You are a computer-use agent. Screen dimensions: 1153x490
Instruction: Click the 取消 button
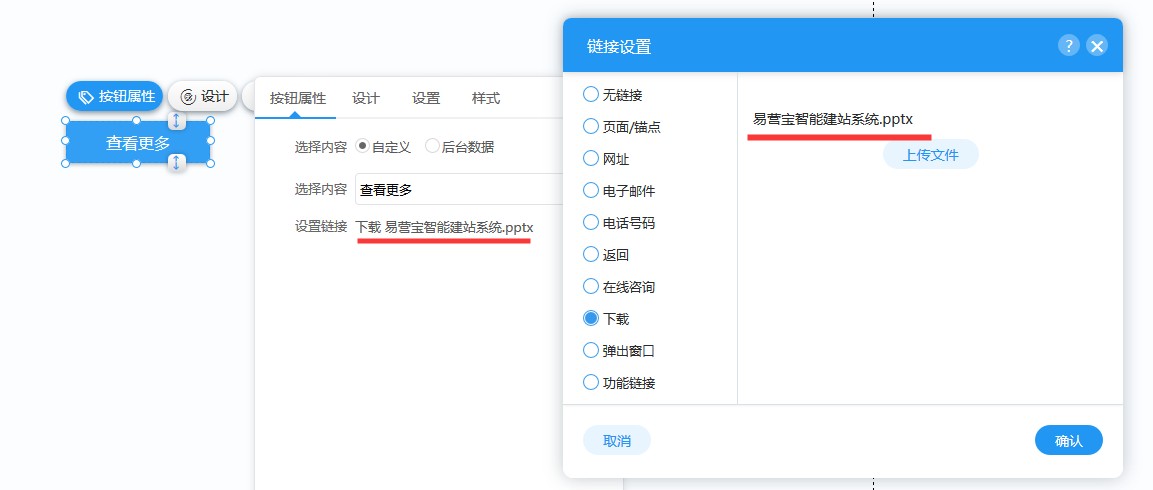pyautogui.click(x=617, y=440)
